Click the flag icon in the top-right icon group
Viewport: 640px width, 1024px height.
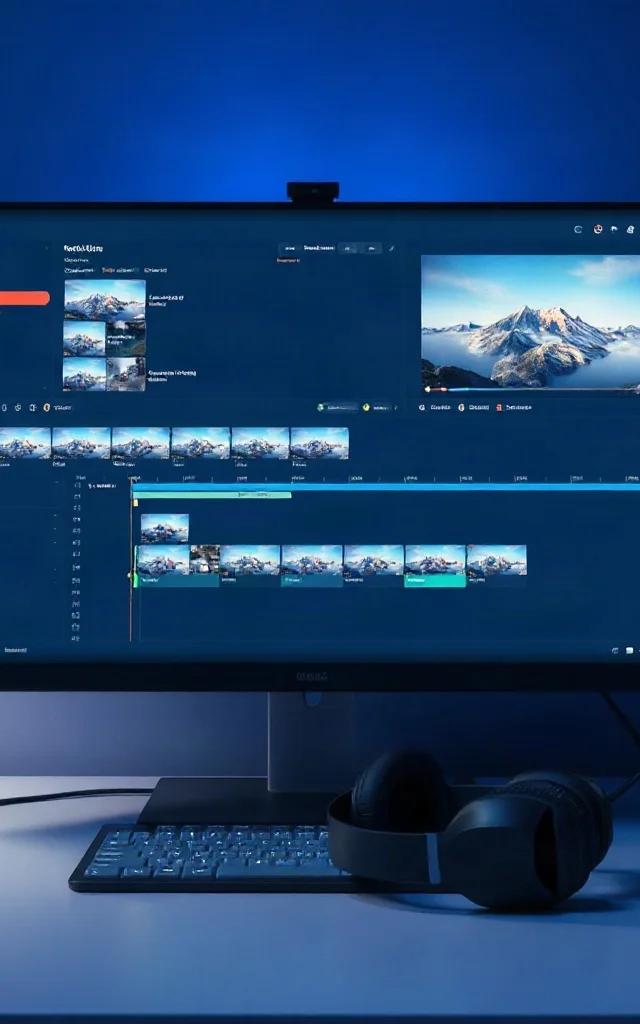(614, 229)
